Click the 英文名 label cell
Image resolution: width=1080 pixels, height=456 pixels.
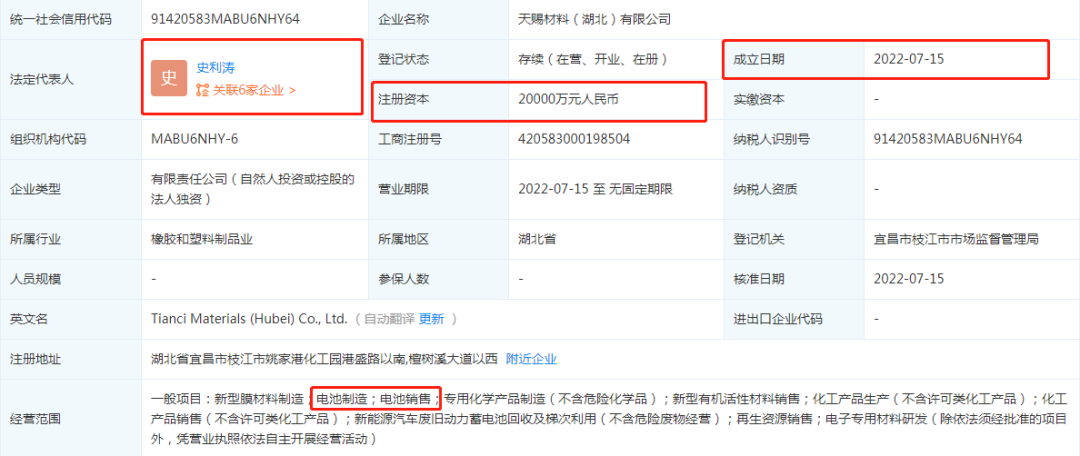[x=71, y=319]
